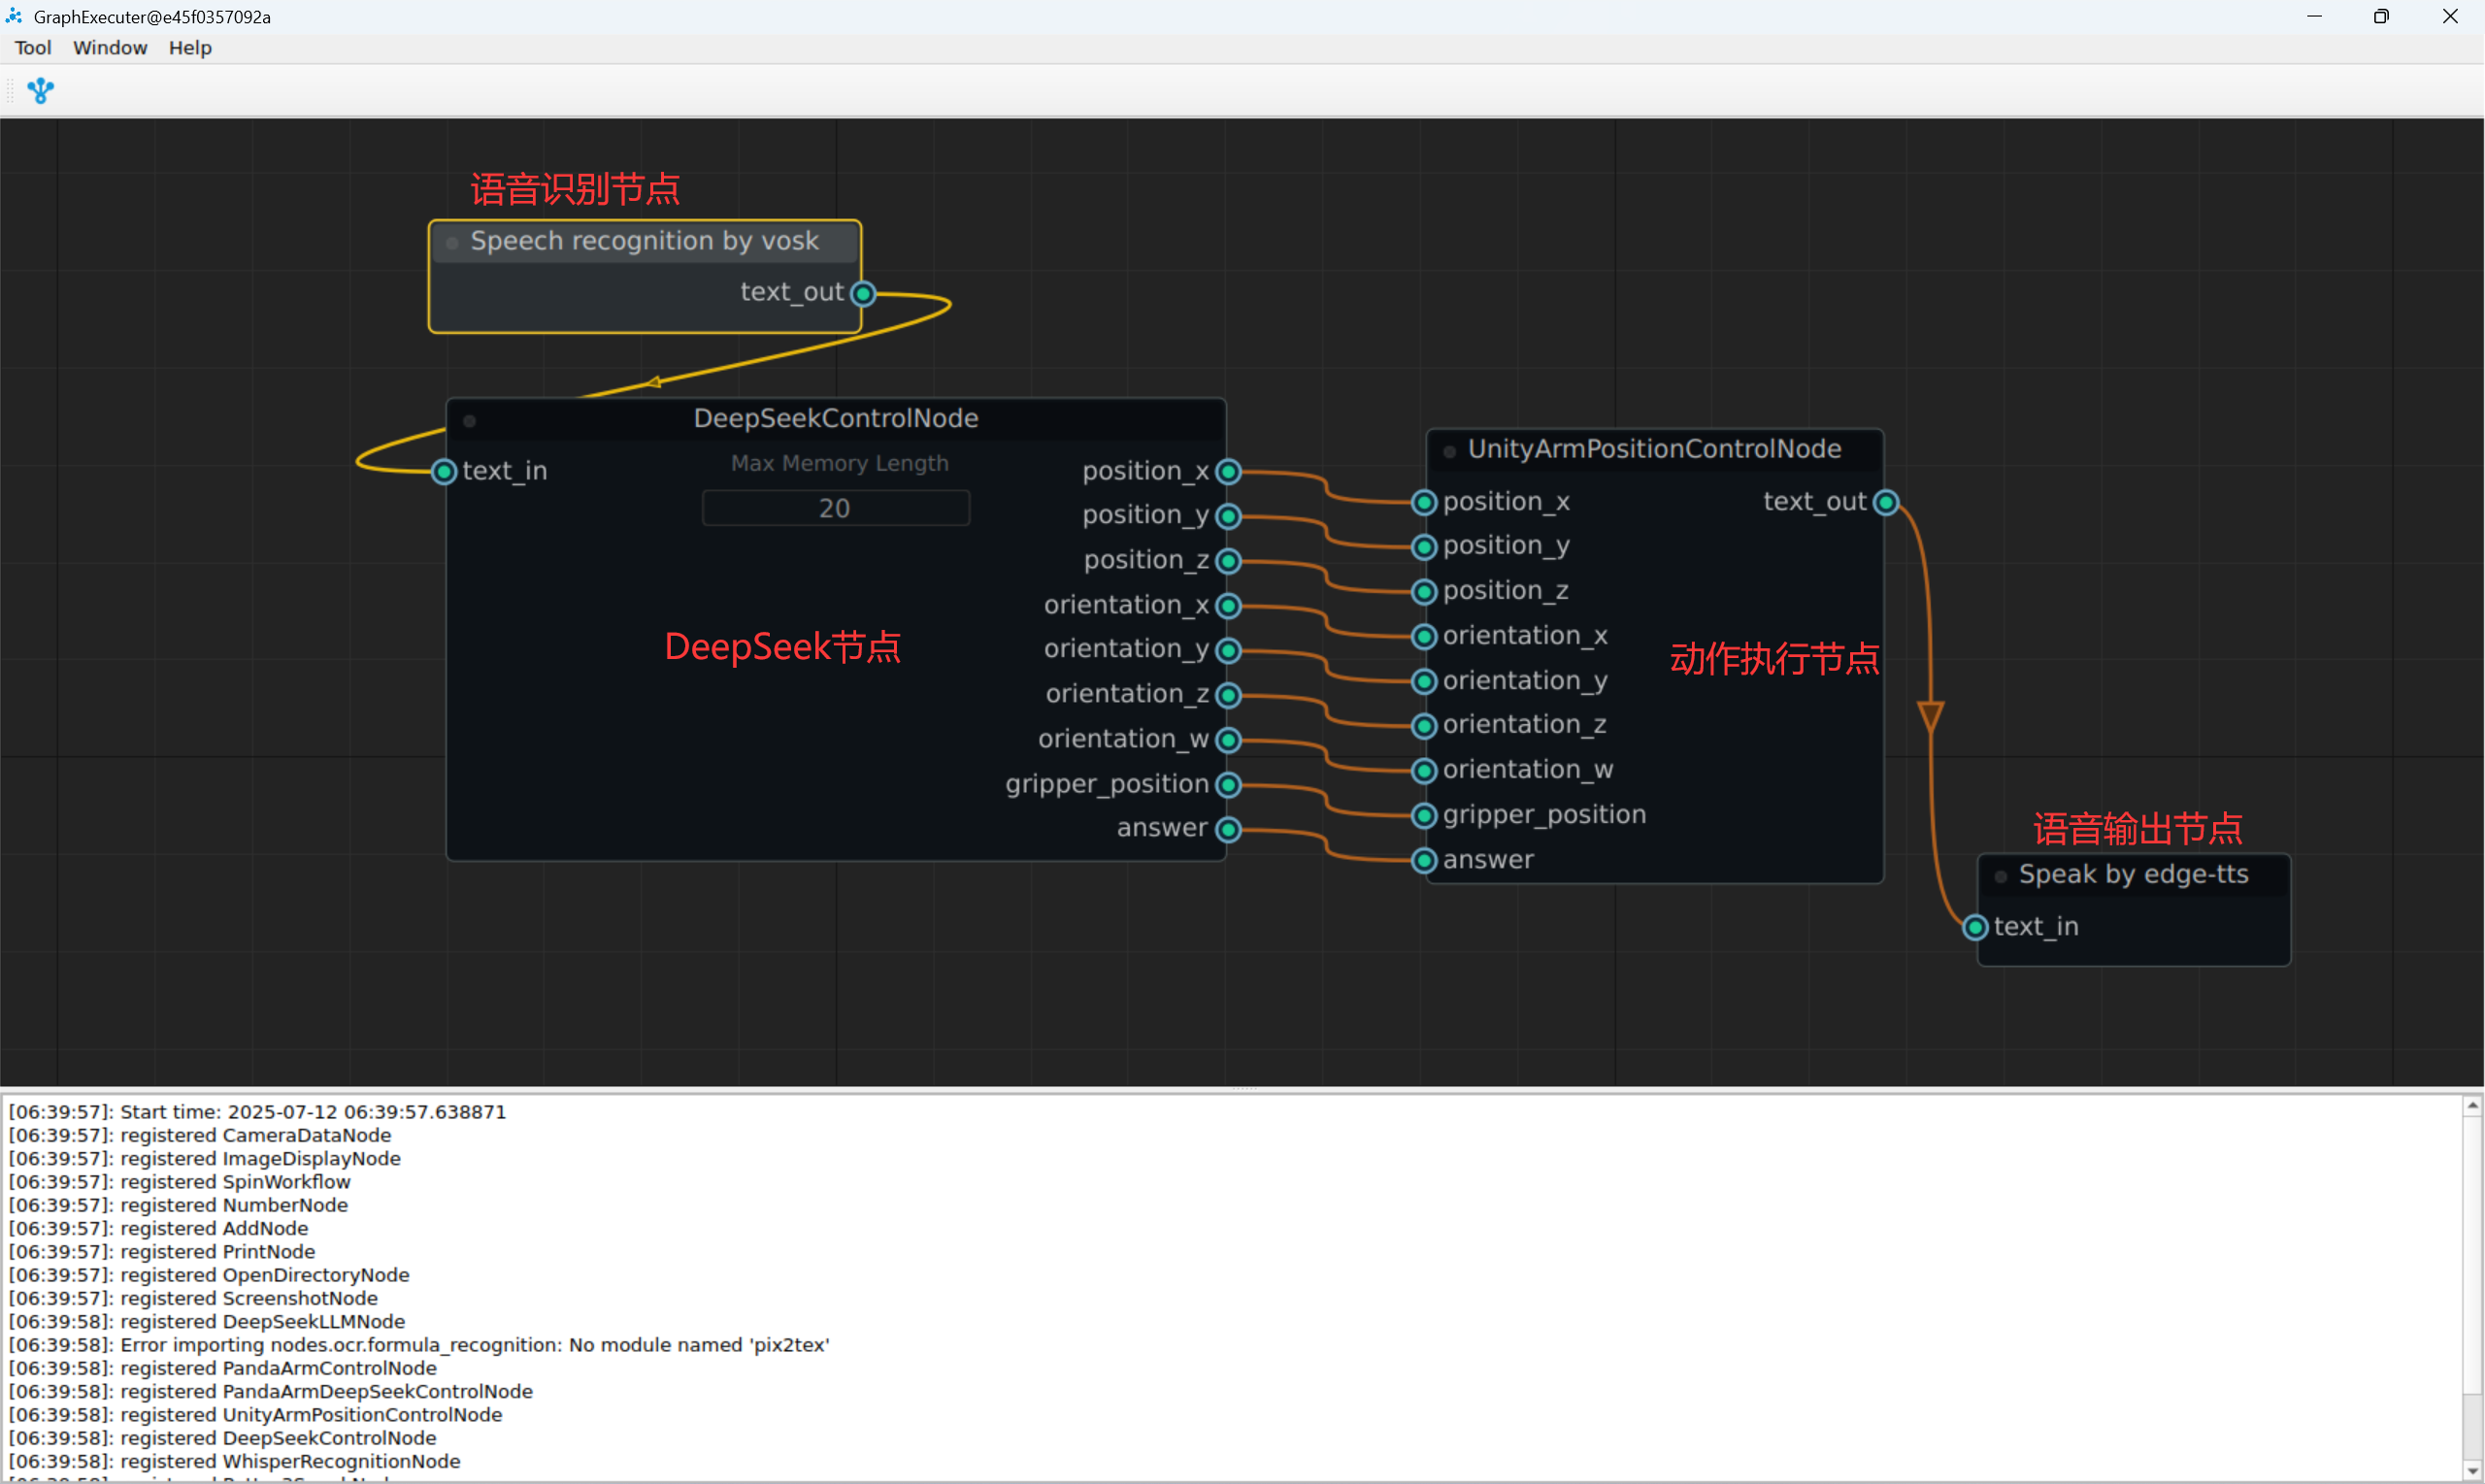Viewport: 2485px width, 1484px height.
Task: Open the Help menu
Action: tap(190, 48)
